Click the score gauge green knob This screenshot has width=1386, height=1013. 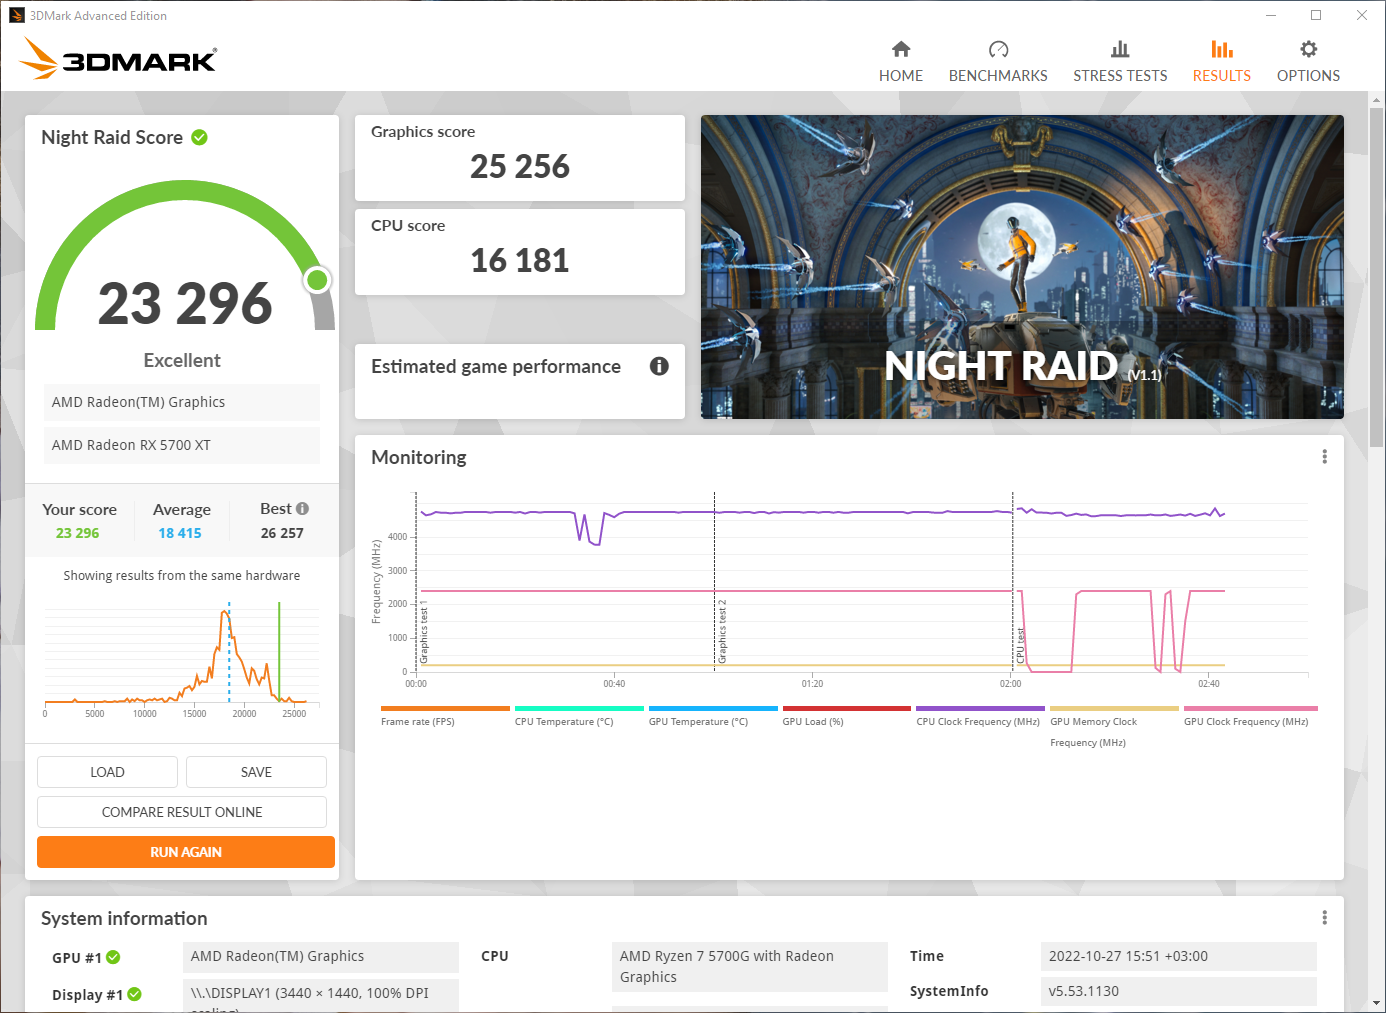click(x=318, y=280)
